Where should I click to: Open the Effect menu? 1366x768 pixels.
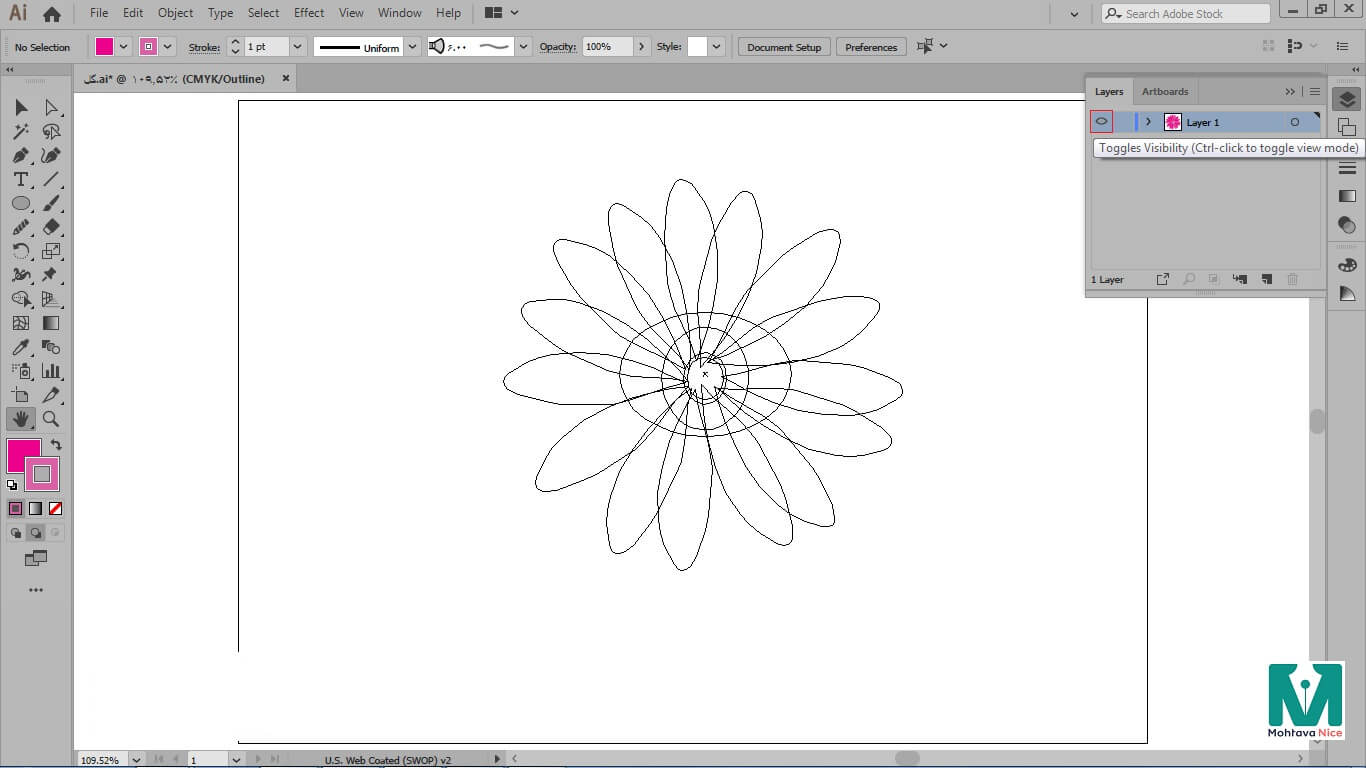click(x=309, y=13)
